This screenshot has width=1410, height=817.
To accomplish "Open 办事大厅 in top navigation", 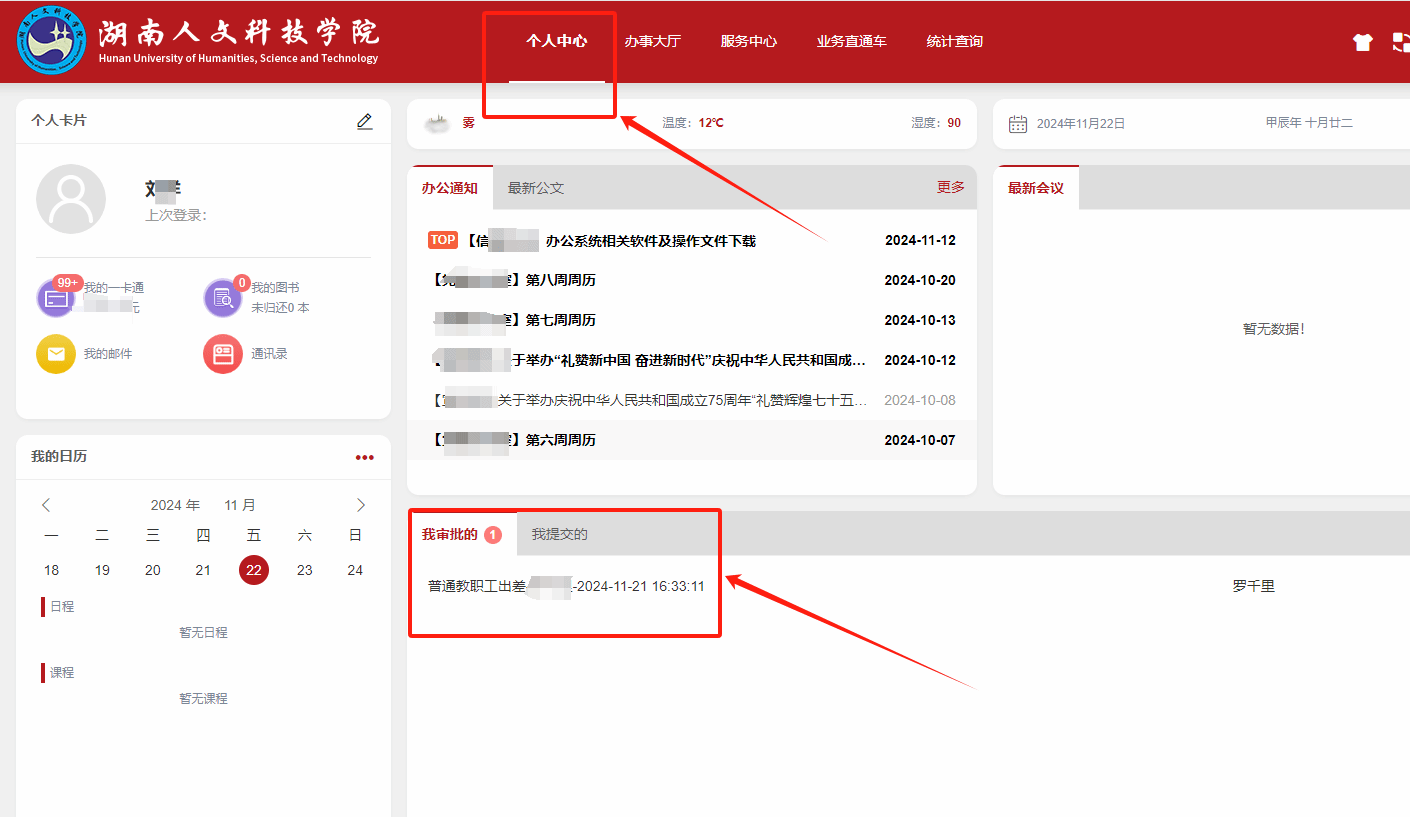I will point(652,42).
